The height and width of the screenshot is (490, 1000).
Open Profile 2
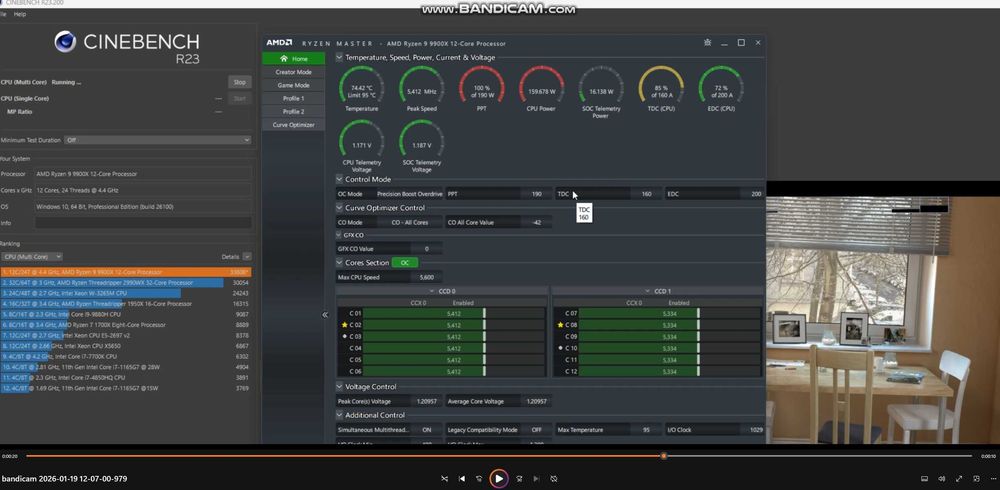(x=293, y=111)
